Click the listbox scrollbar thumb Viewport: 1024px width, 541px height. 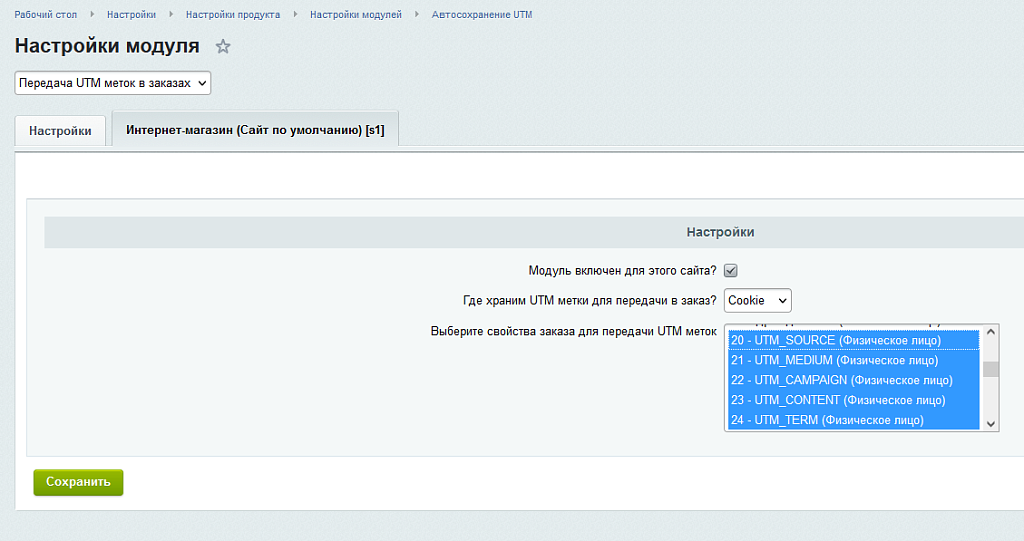pos(991,369)
